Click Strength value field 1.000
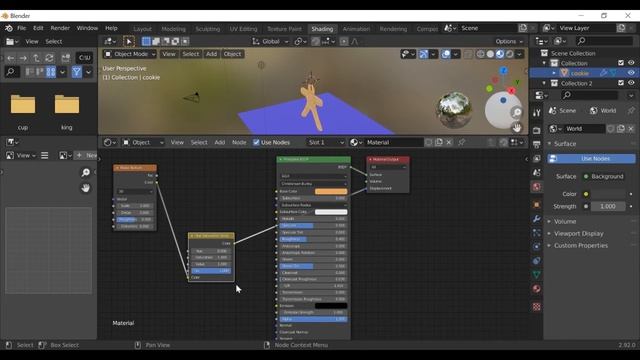Screen dimensions: 640x360 click(608, 207)
